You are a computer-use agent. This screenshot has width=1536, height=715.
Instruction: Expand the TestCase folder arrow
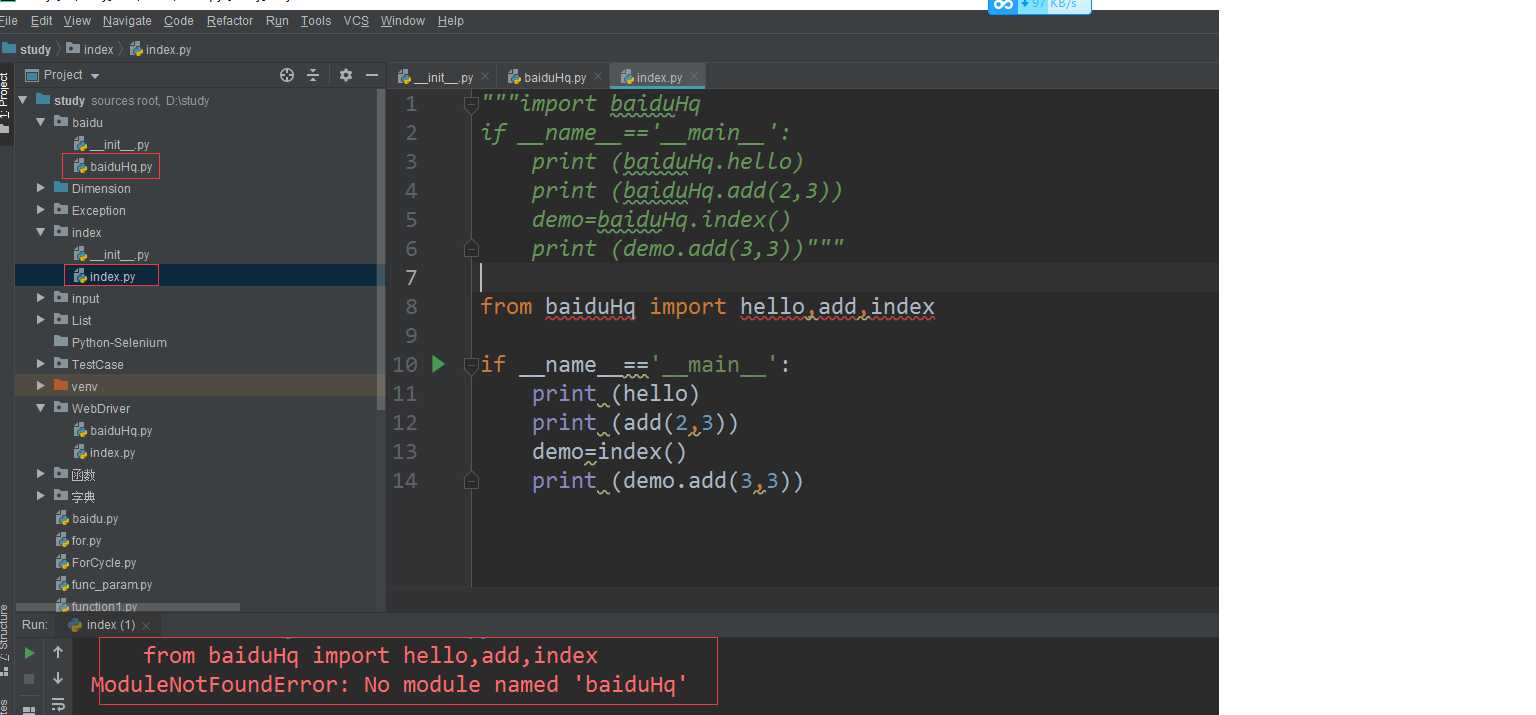(x=41, y=364)
